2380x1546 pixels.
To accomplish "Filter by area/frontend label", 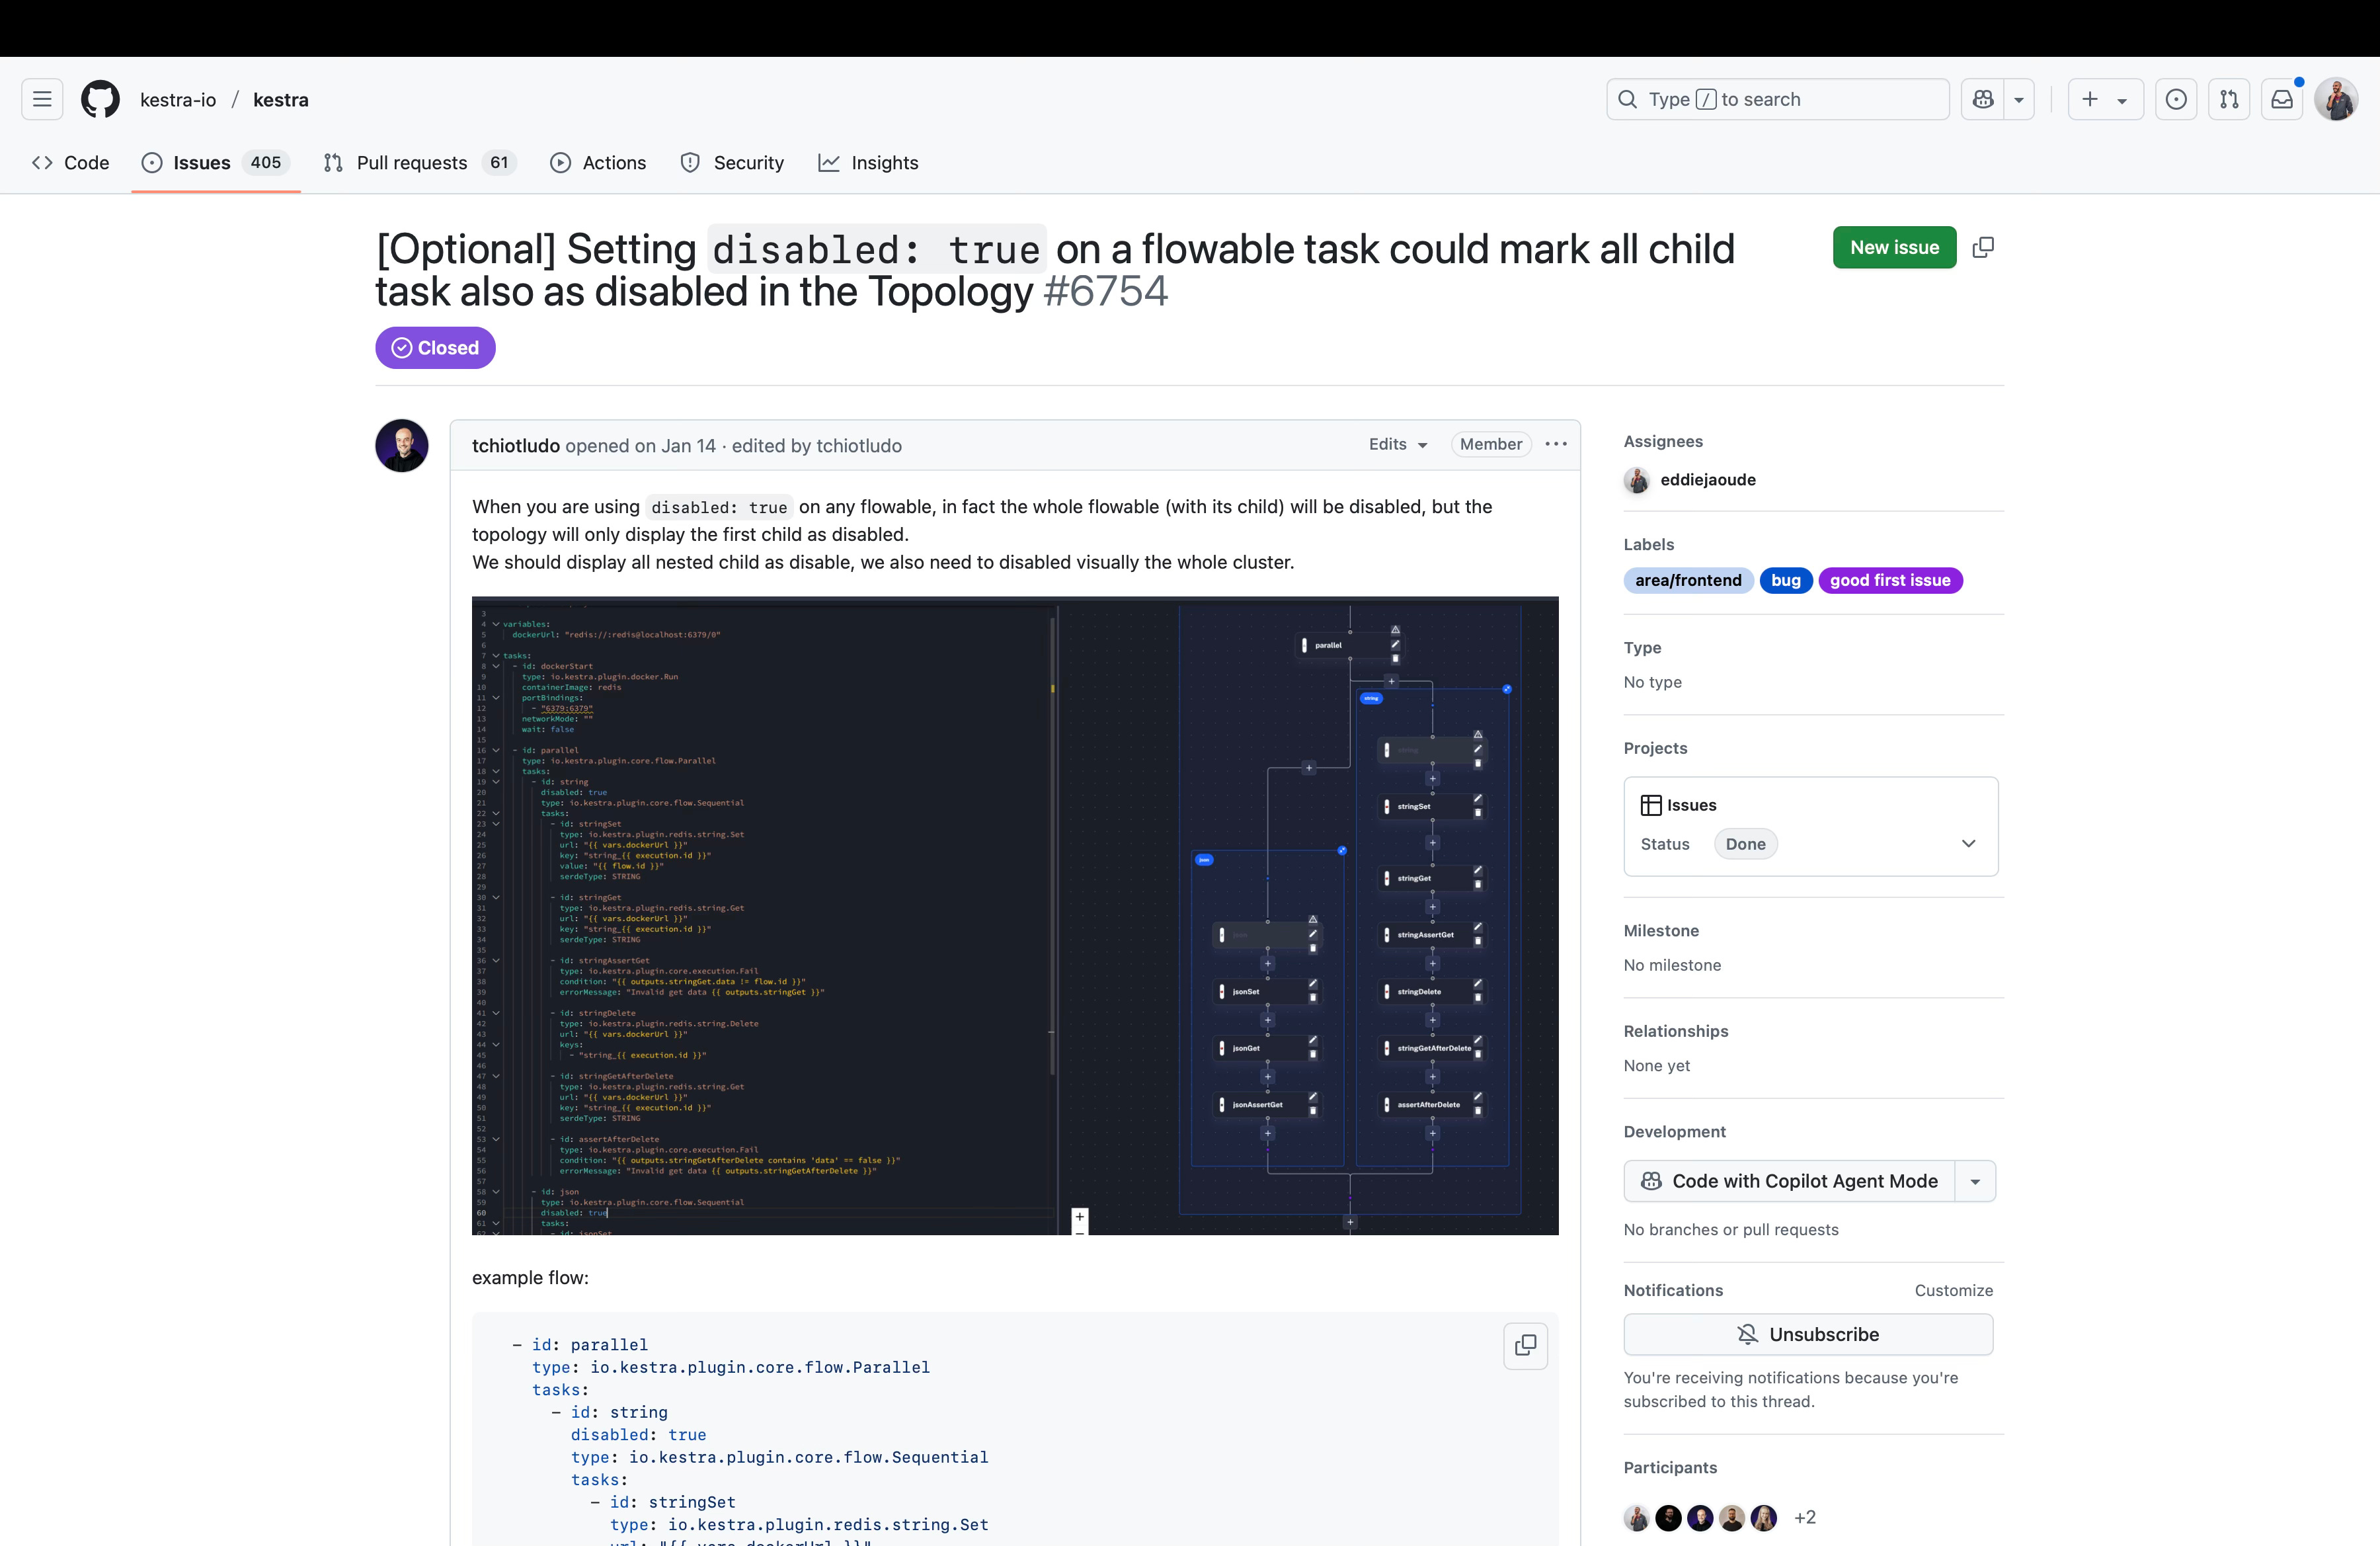I will [1688, 580].
